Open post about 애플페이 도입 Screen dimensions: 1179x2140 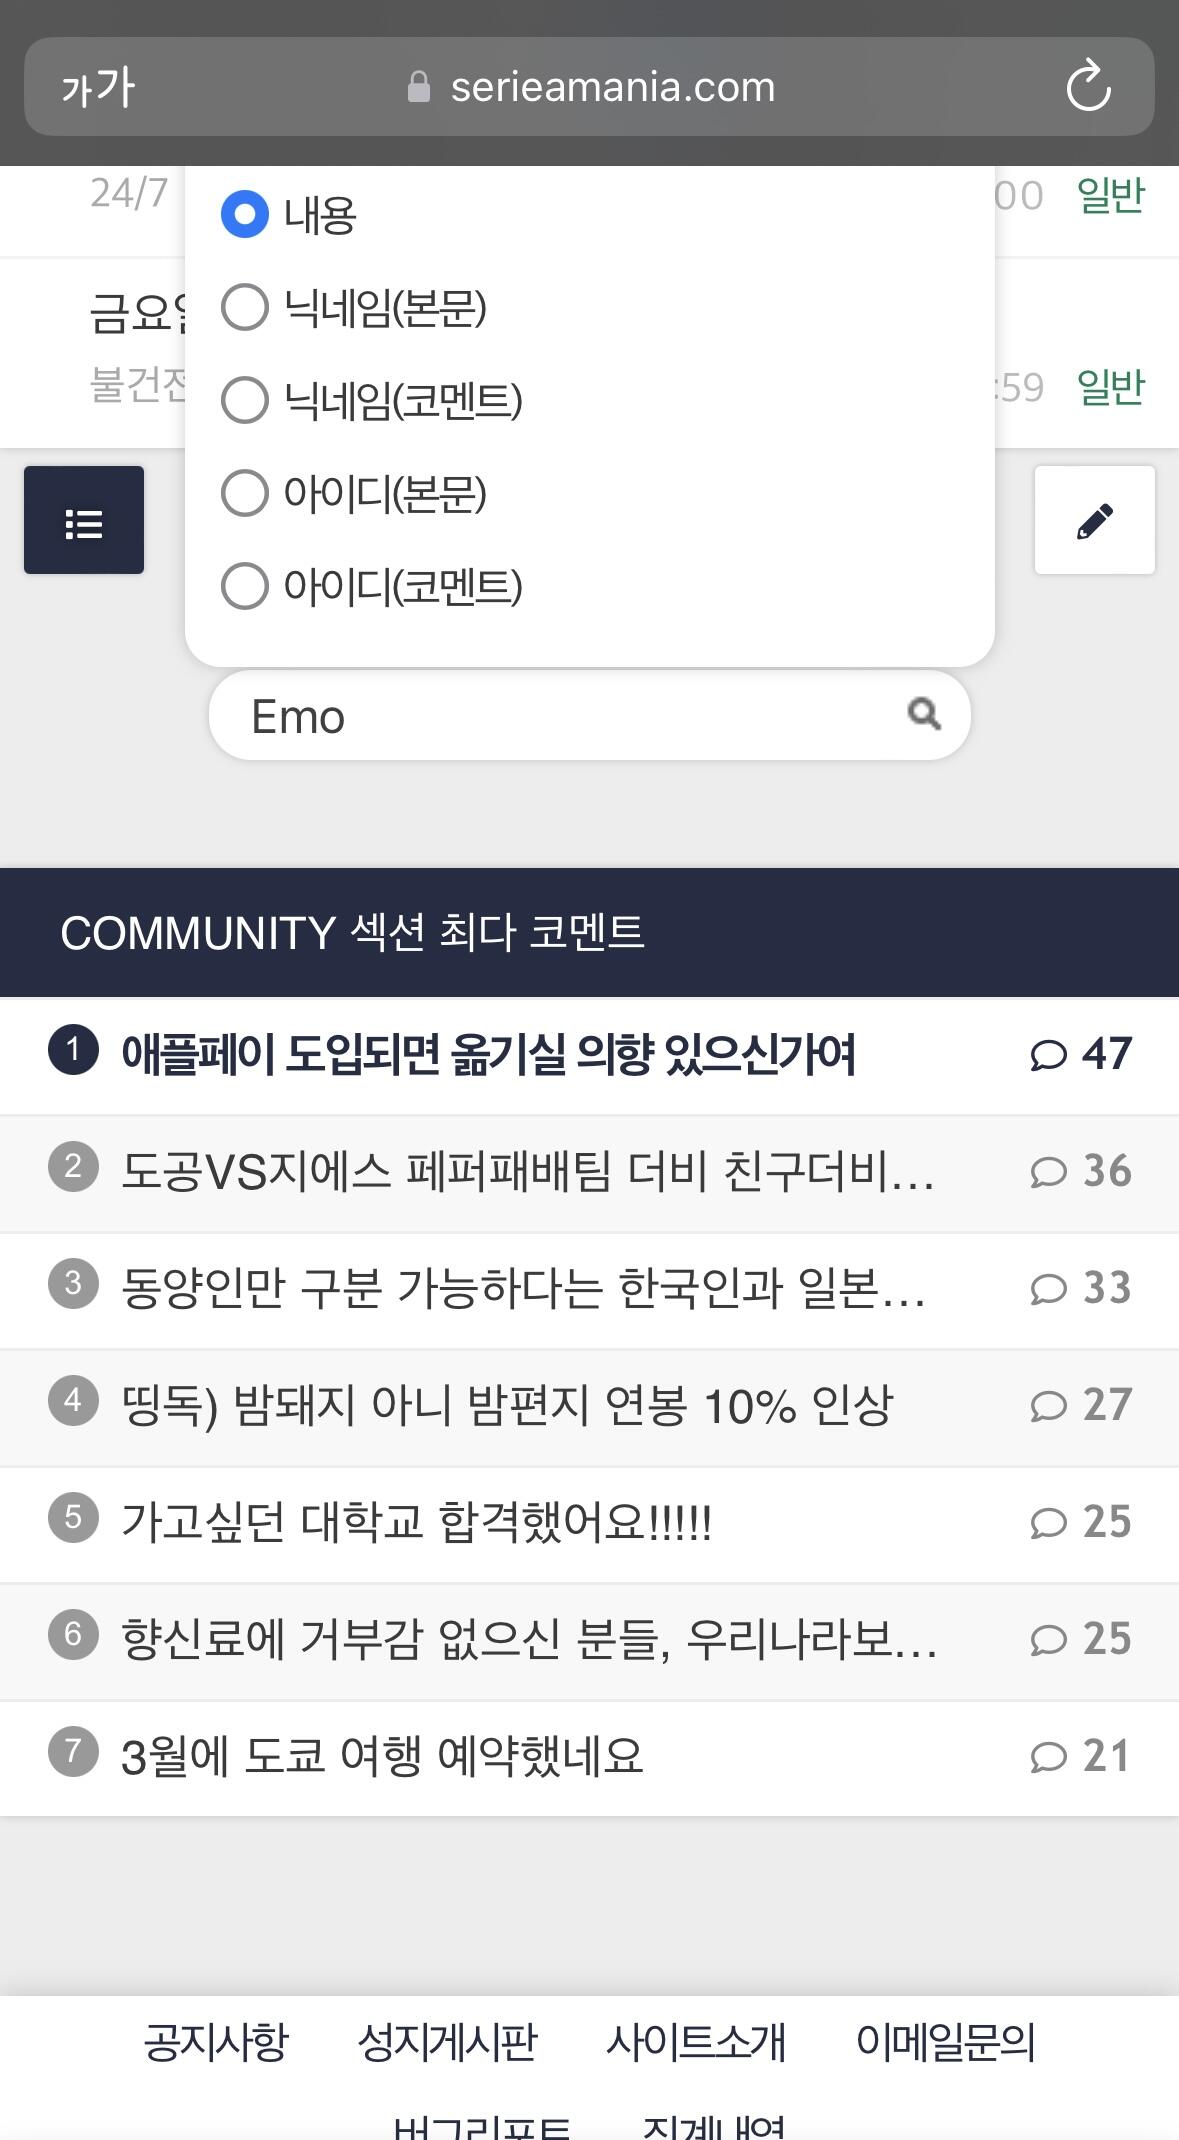488,1055
